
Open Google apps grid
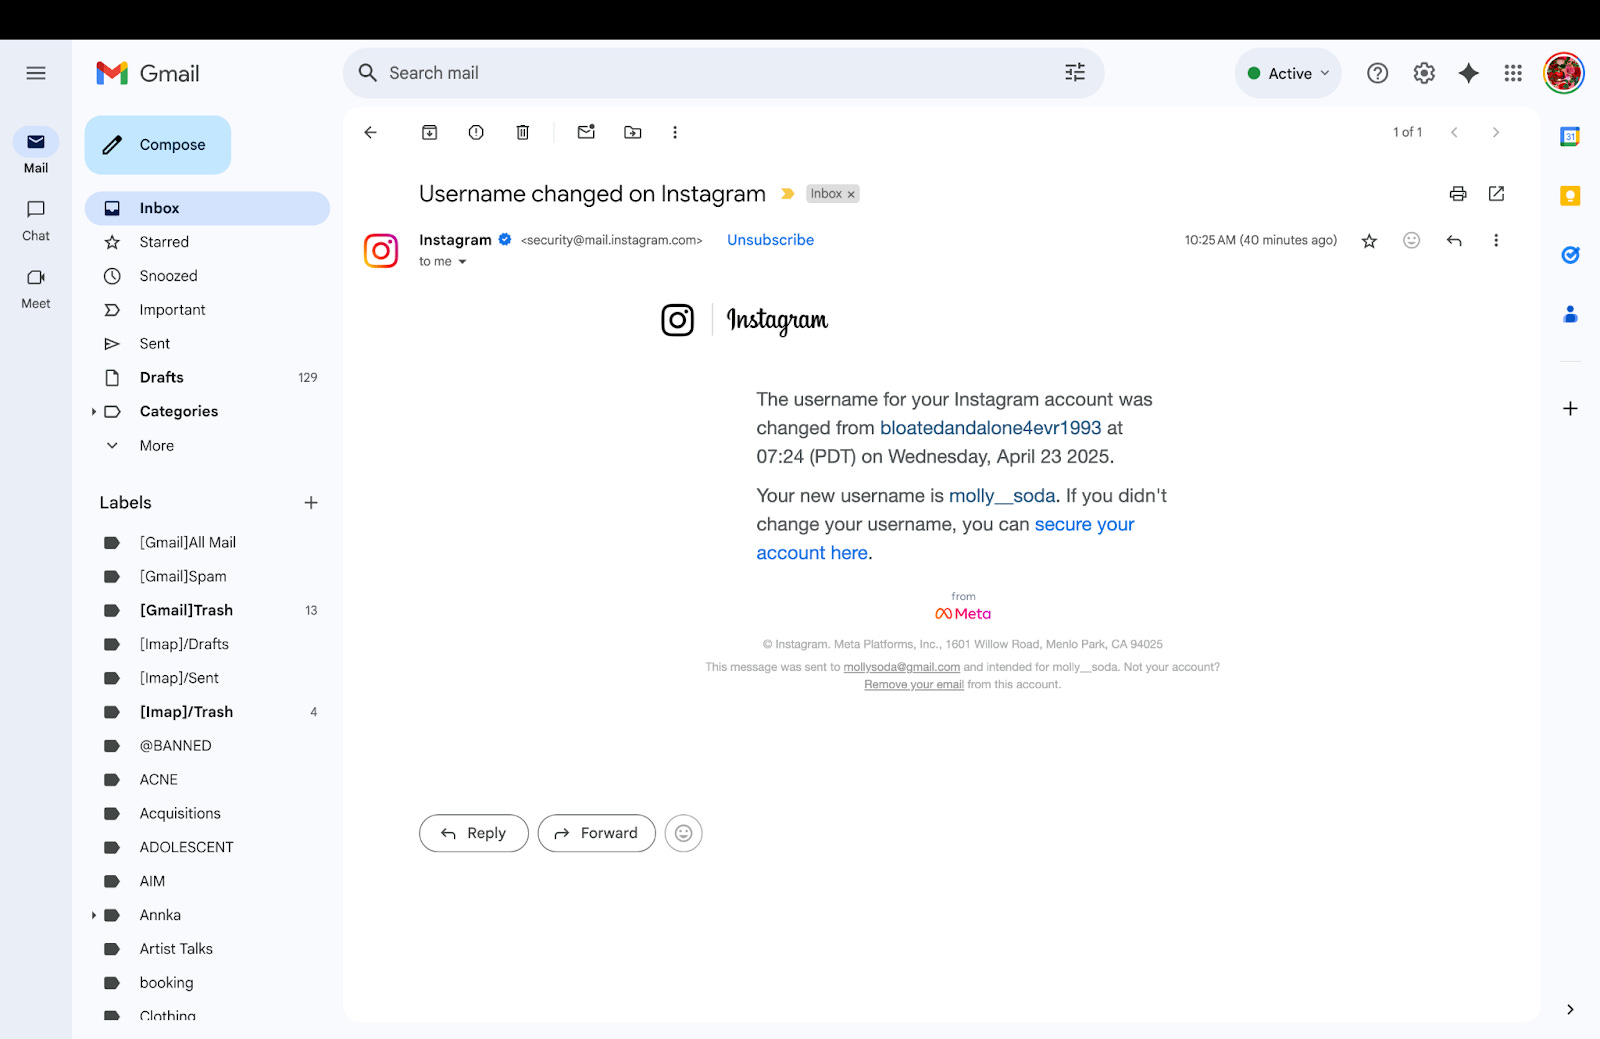coord(1513,73)
